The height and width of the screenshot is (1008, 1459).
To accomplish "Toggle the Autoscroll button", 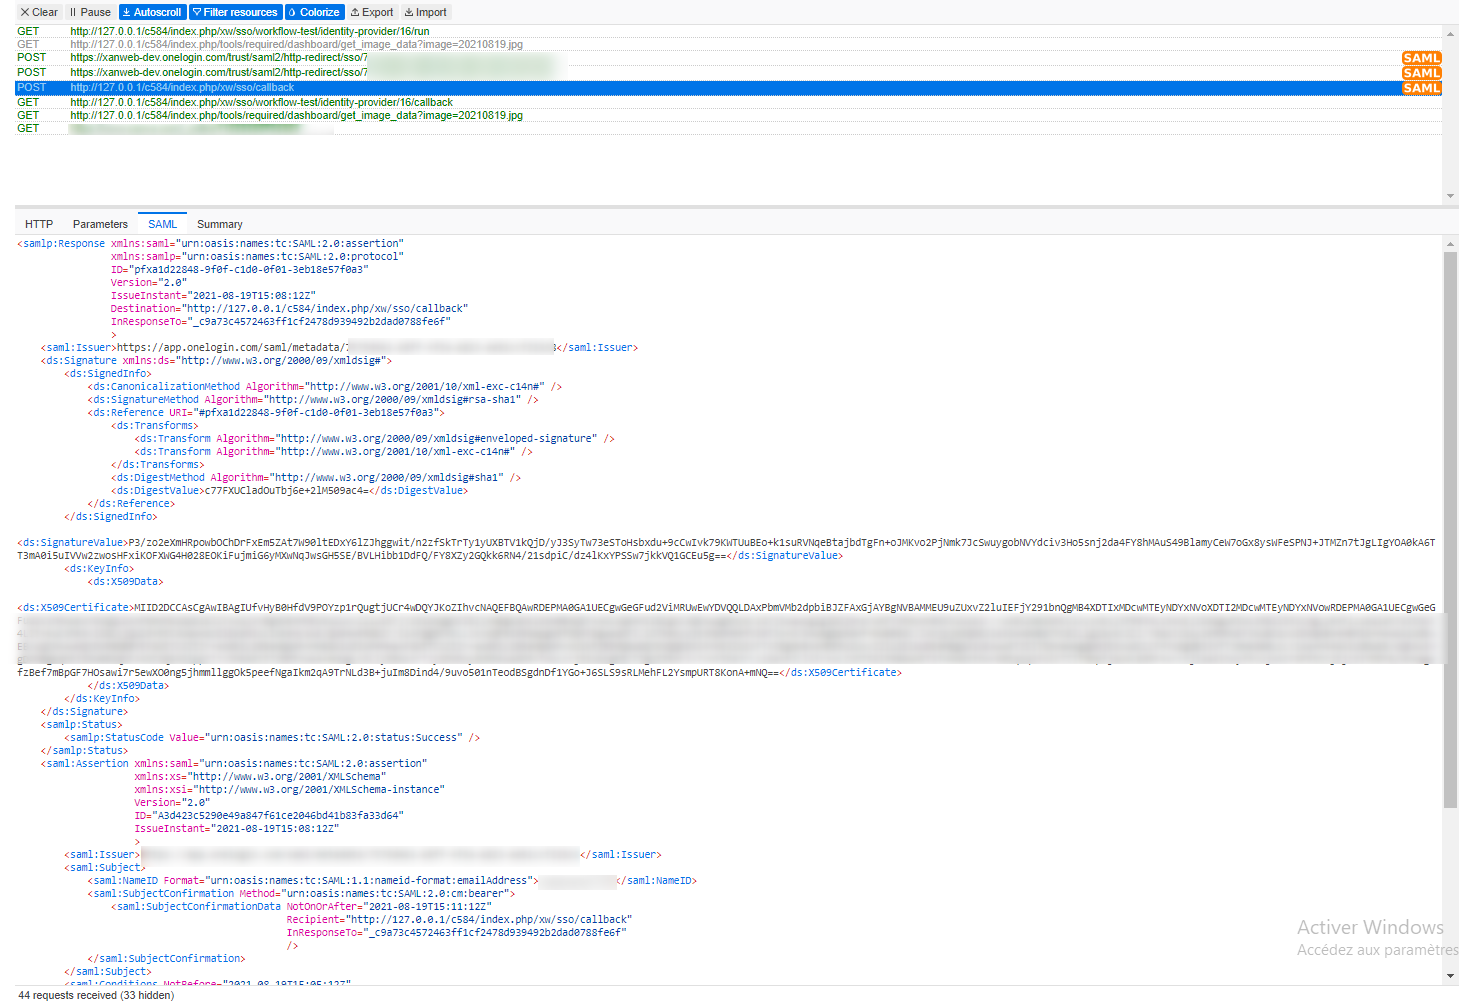I will (152, 12).
